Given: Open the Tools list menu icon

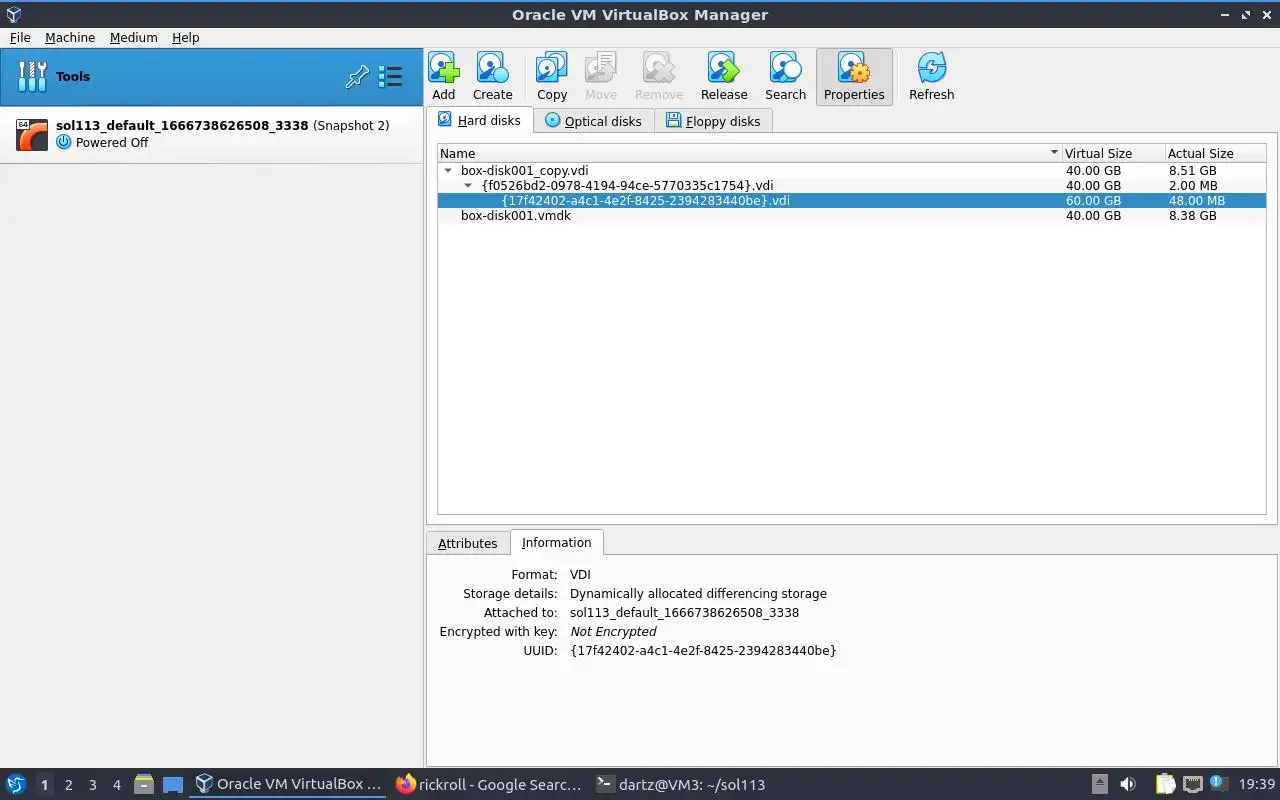Looking at the screenshot, I should click(390, 77).
